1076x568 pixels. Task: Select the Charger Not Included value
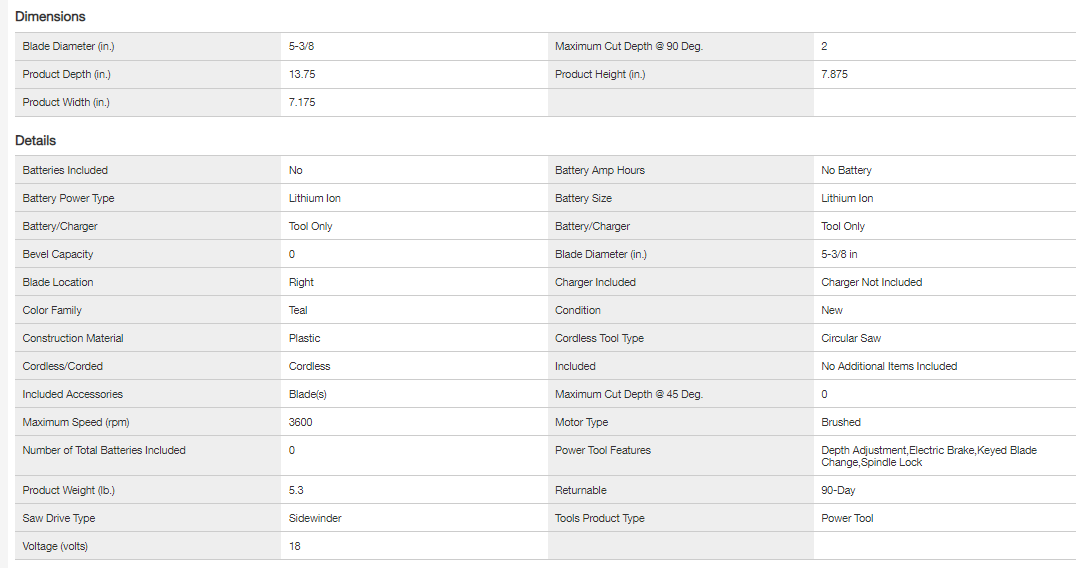coord(871,282)
